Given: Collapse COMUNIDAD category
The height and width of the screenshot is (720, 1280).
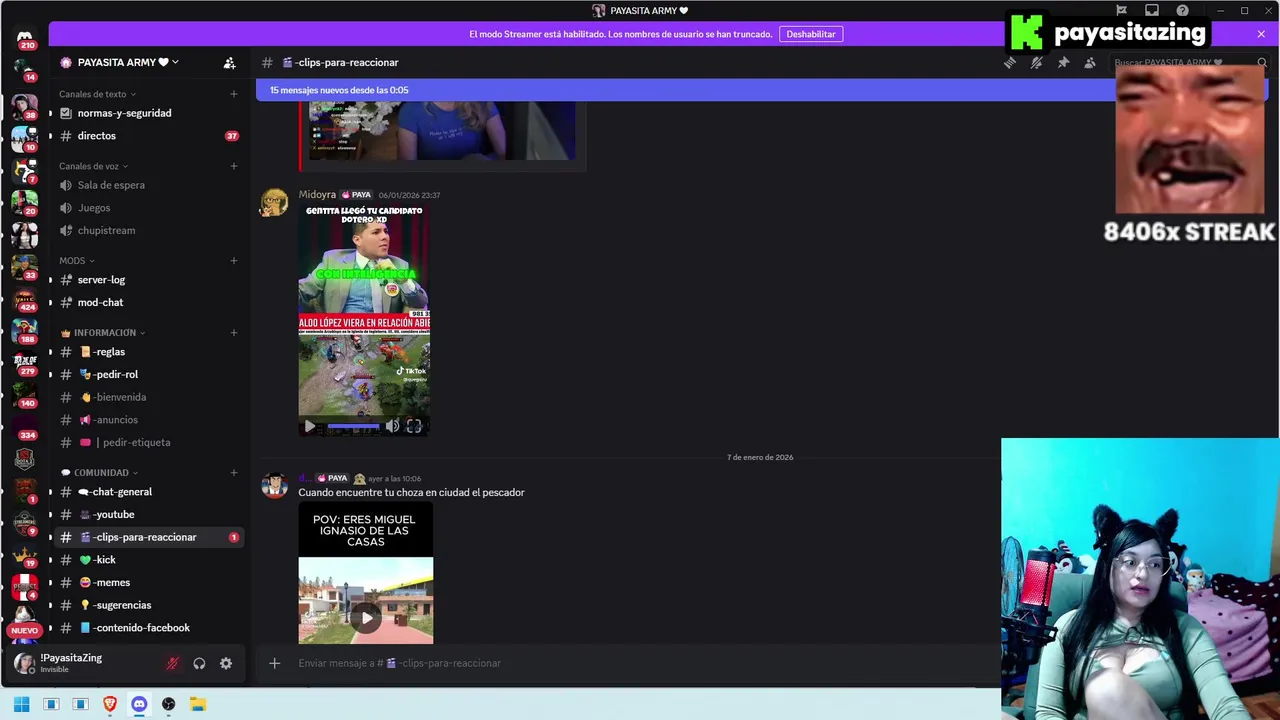Looking at the screenshot, I should pyautogui.click(x=99, y=472).
